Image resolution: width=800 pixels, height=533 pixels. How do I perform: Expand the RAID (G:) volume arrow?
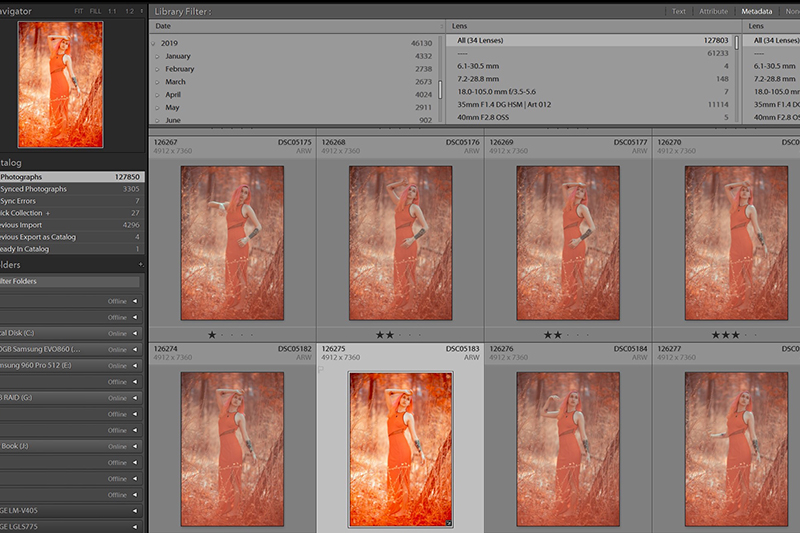(x=135, y=398)
